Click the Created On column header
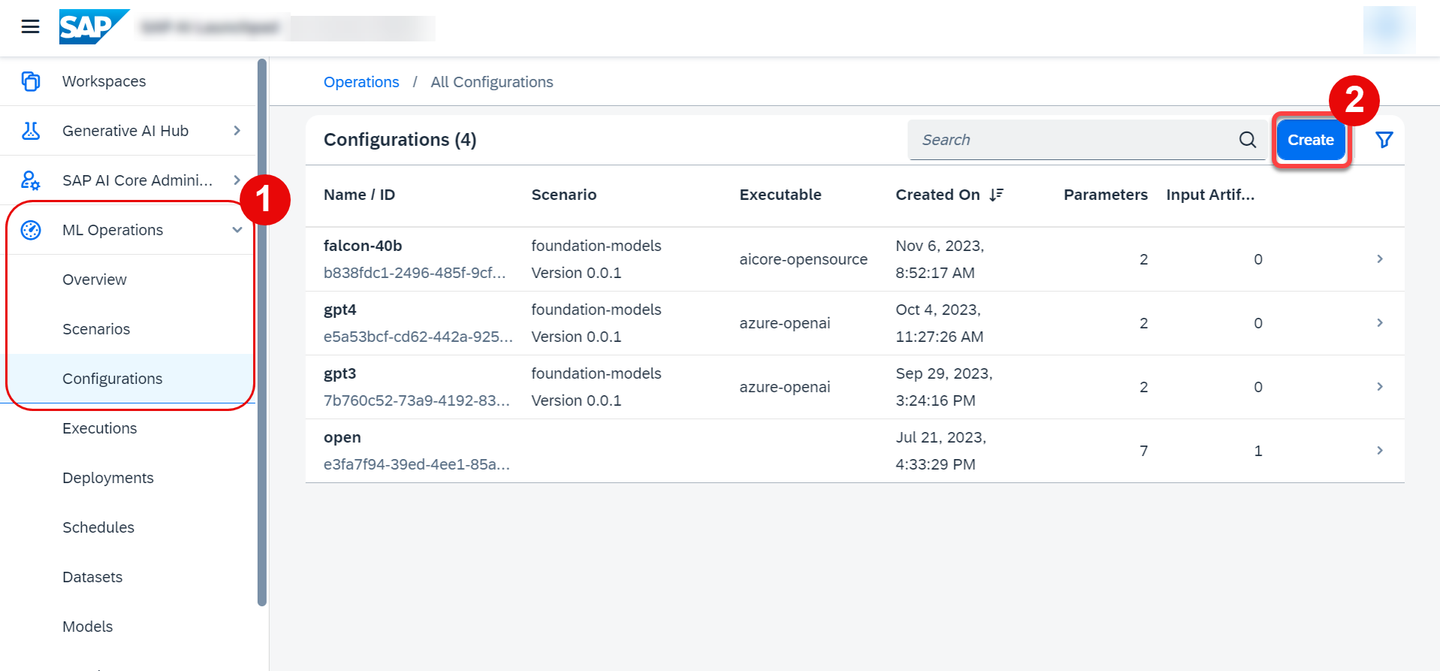The width and height of the screenshot is (1440, 671). click(x=938, y=195)
